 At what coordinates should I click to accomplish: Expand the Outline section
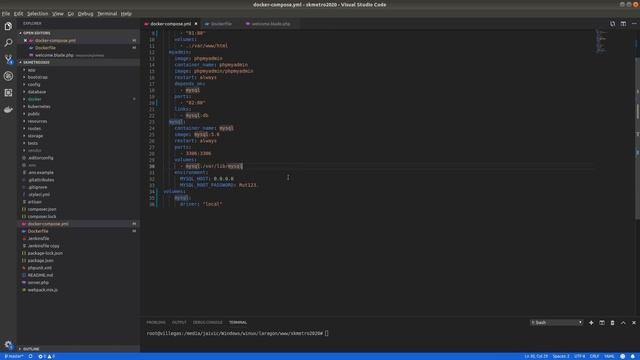(x=78, y=349)
